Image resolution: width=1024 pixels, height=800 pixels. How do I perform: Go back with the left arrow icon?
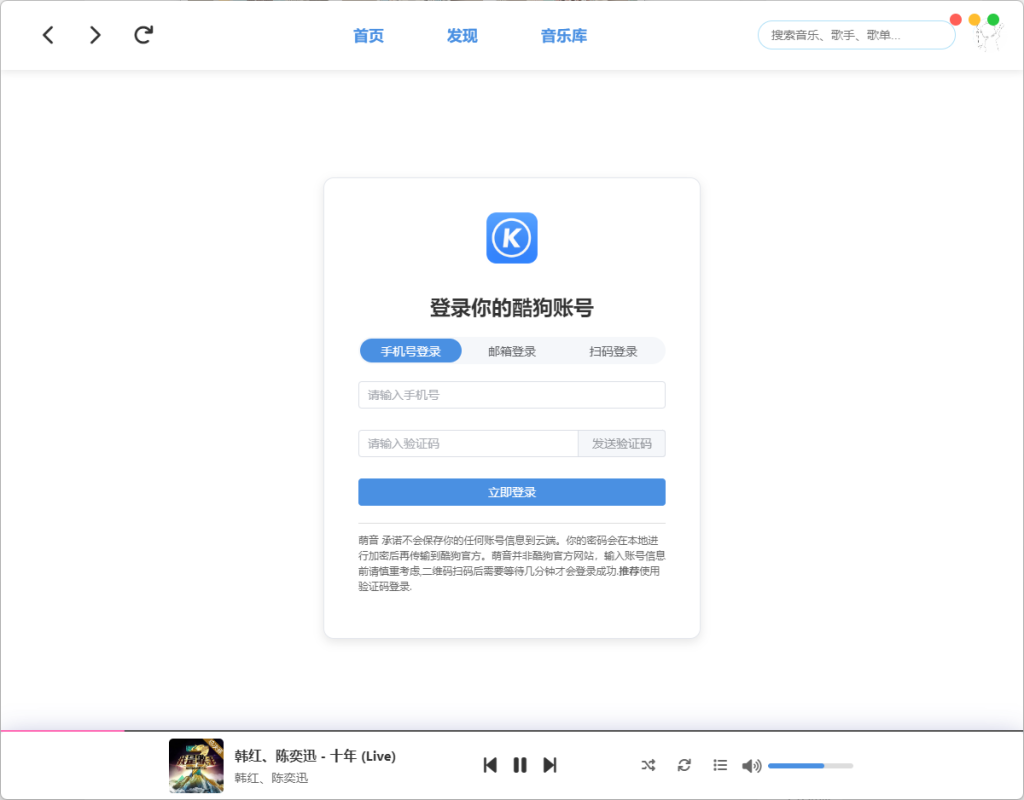[48, 35]
